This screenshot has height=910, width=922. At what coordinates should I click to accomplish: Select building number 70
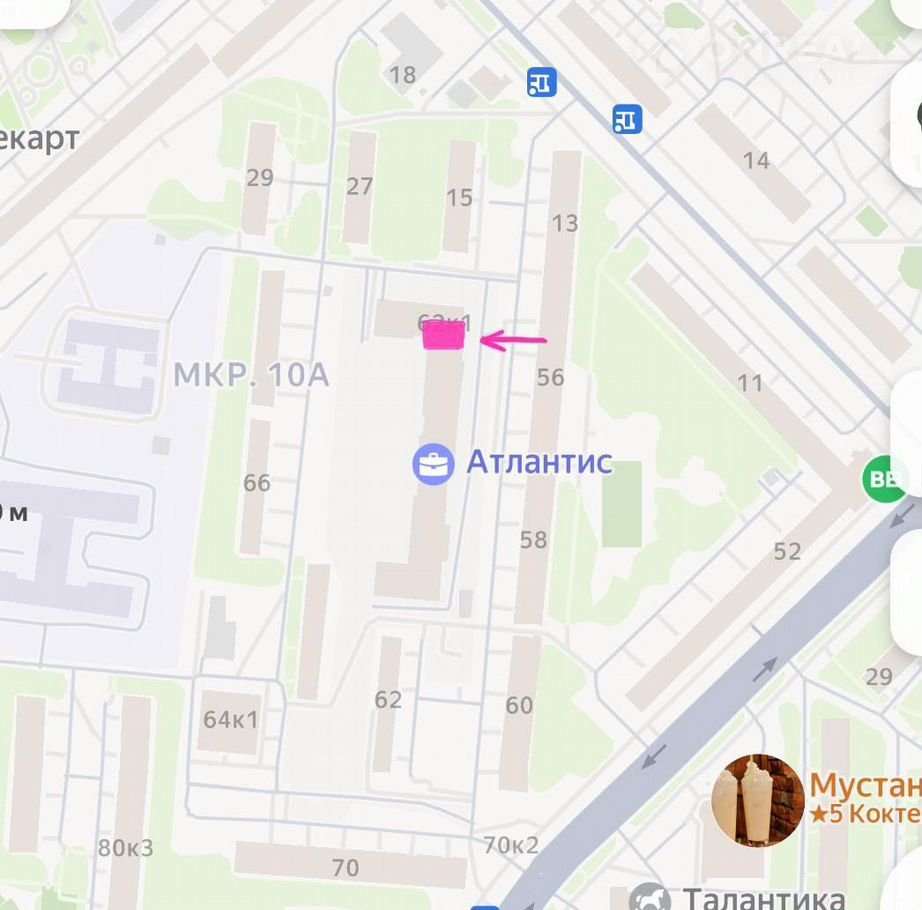click(x=345, y=868)
